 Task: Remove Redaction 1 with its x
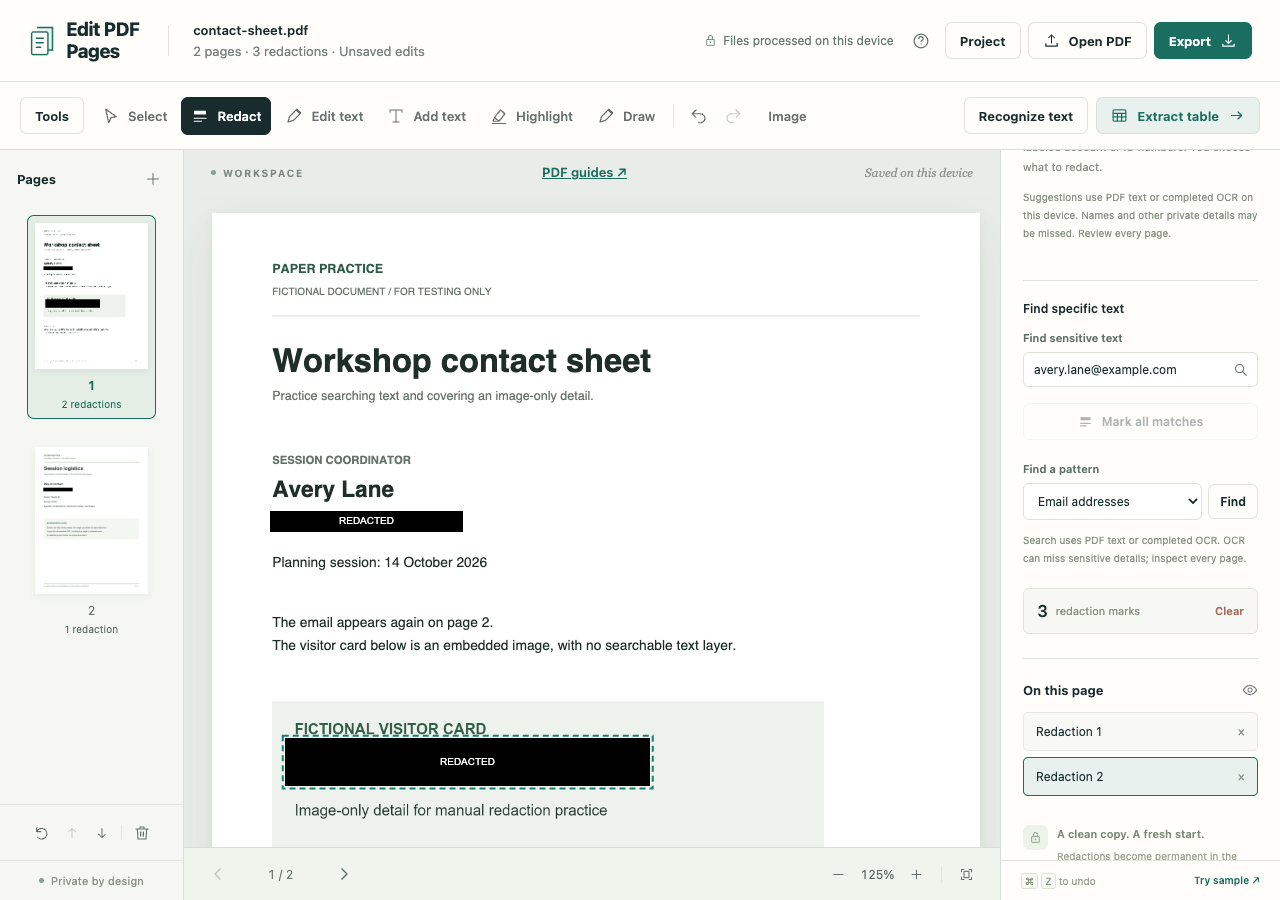(x=1241, y=732)
